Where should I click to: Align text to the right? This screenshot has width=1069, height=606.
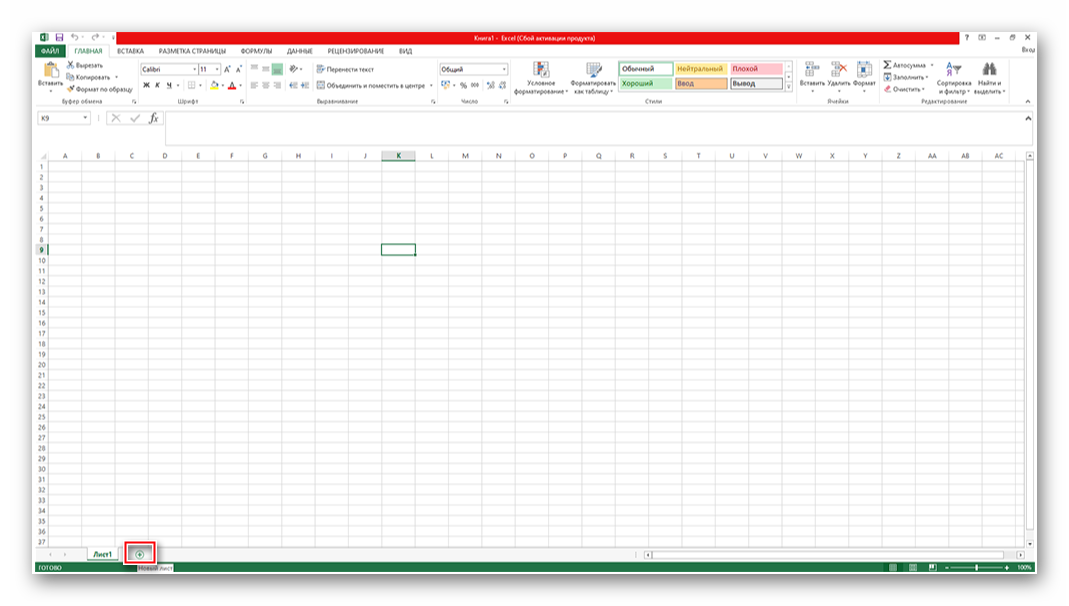tap(277, 86)
